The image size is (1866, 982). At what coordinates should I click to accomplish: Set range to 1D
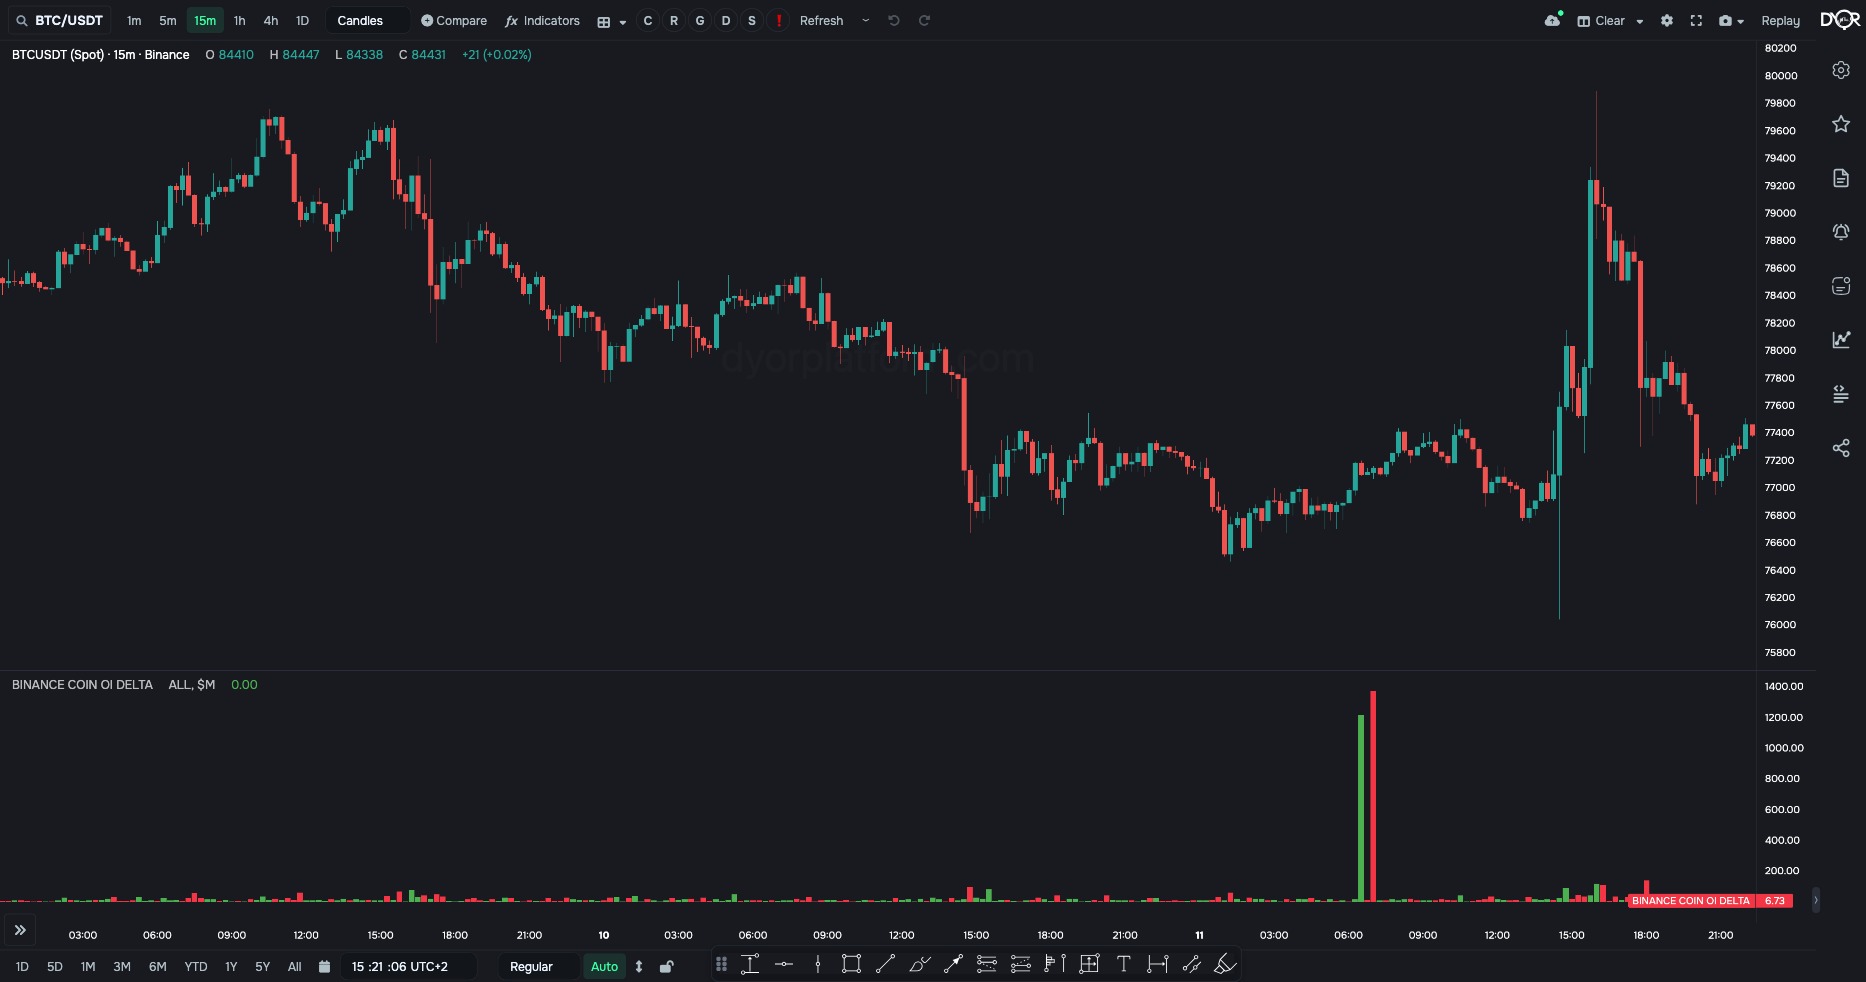tap(22, 966)
